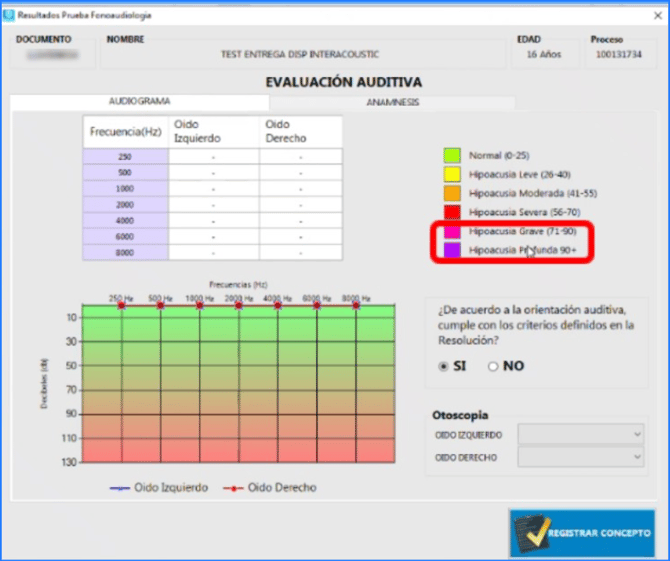Switch to the Anamnesis tab
Screen dimensions: 670x561
[391, 102]
